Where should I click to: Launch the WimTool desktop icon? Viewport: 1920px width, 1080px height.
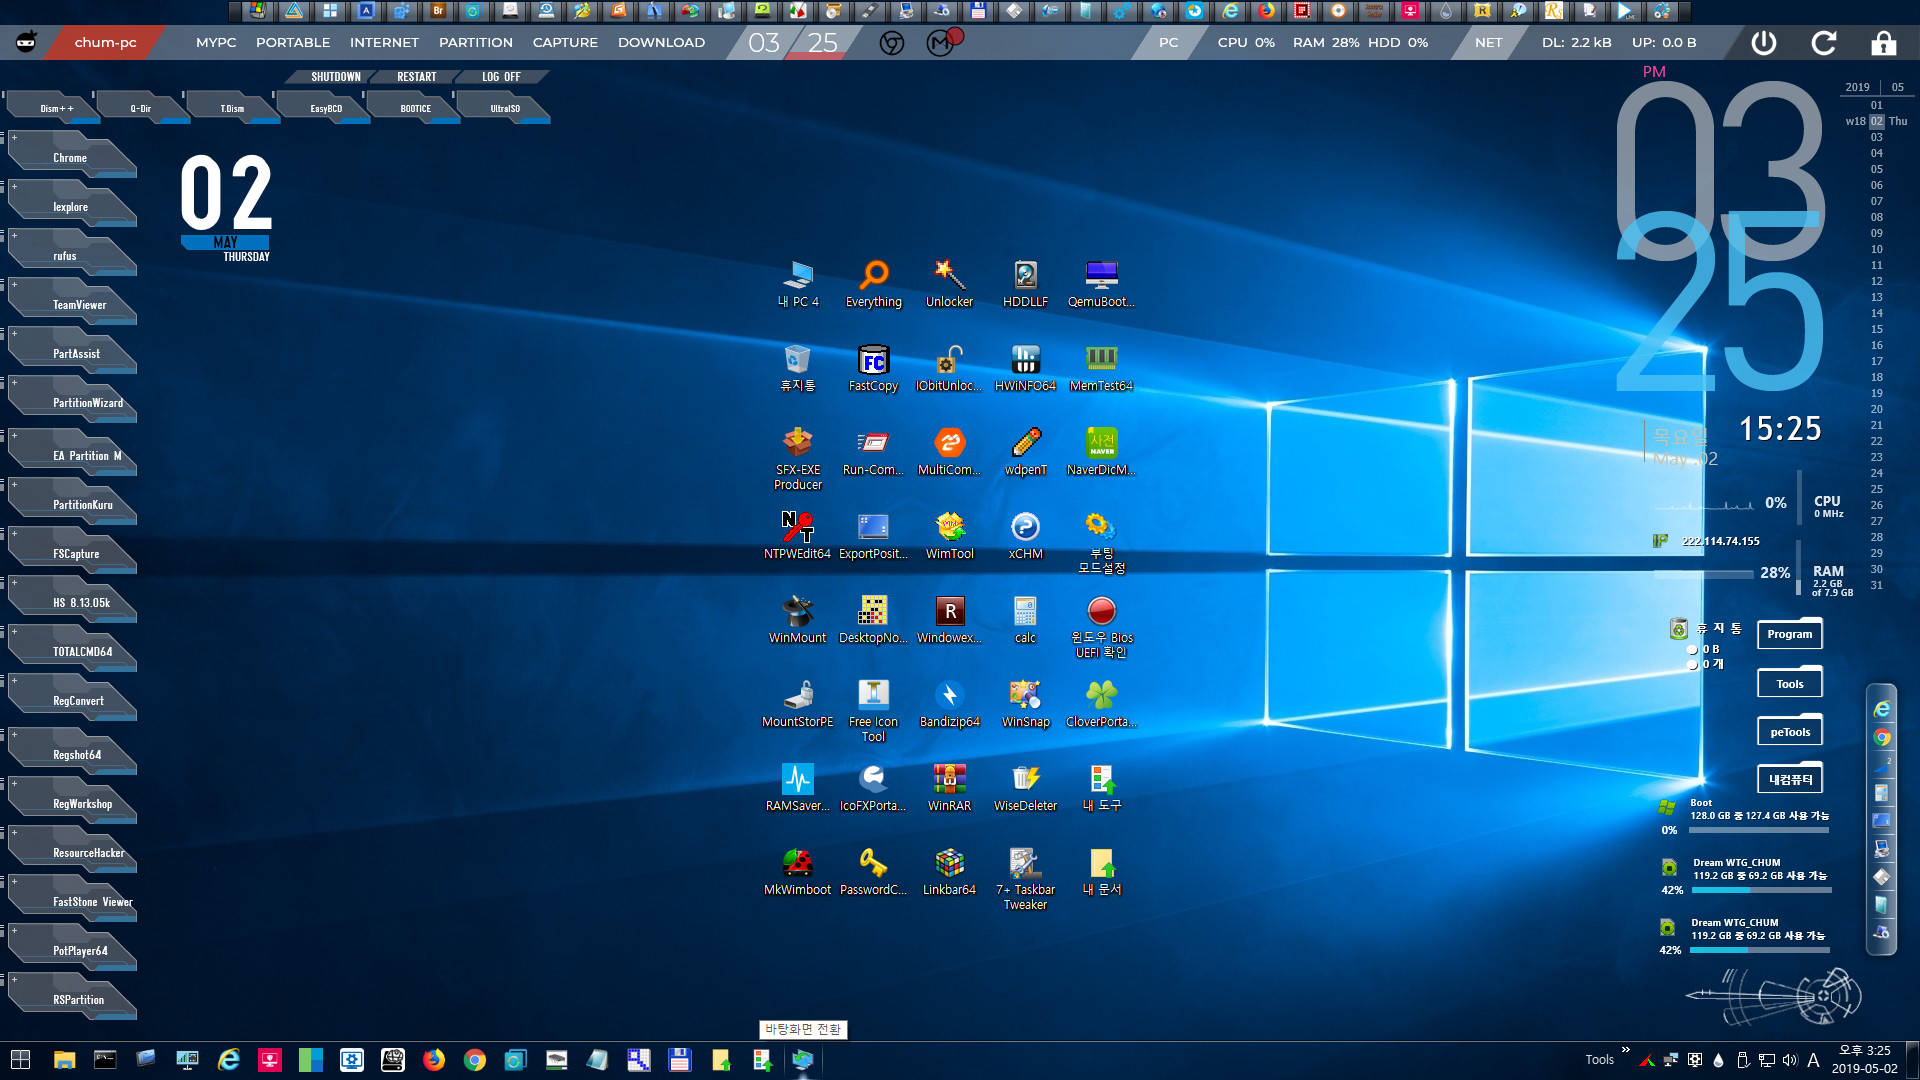pos(949,536)
